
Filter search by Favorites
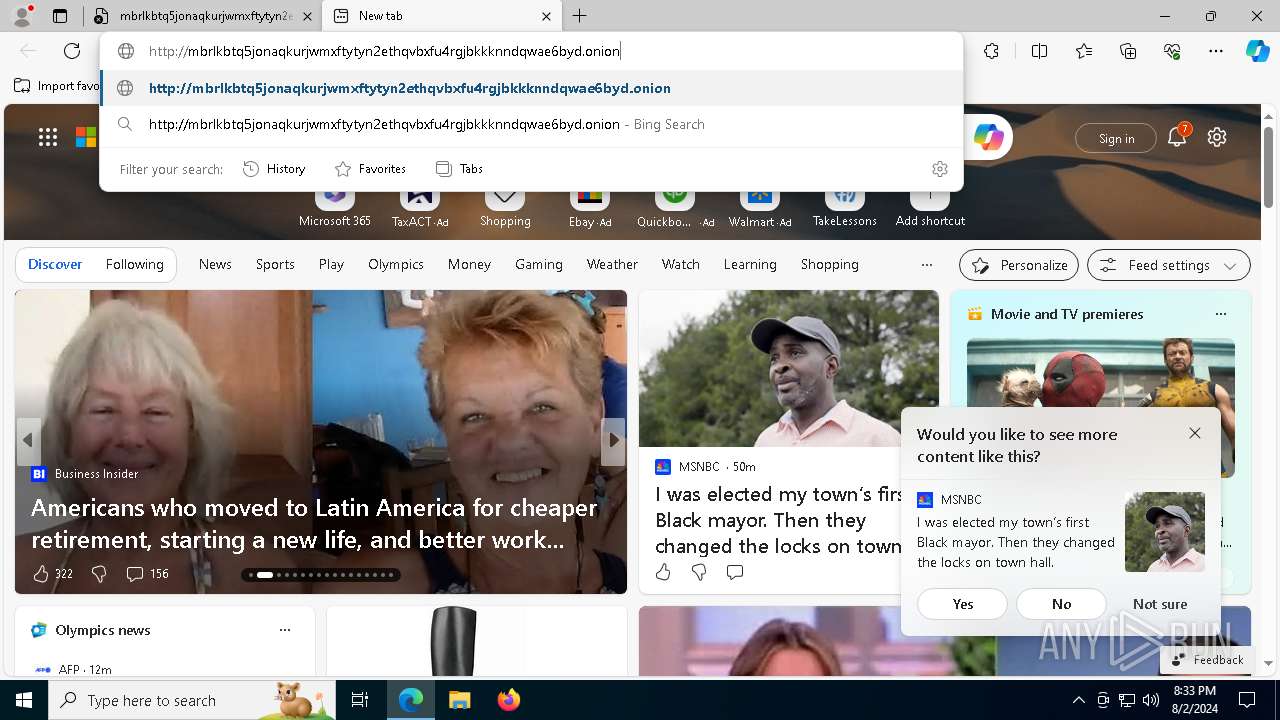click(x=370, y=169)
